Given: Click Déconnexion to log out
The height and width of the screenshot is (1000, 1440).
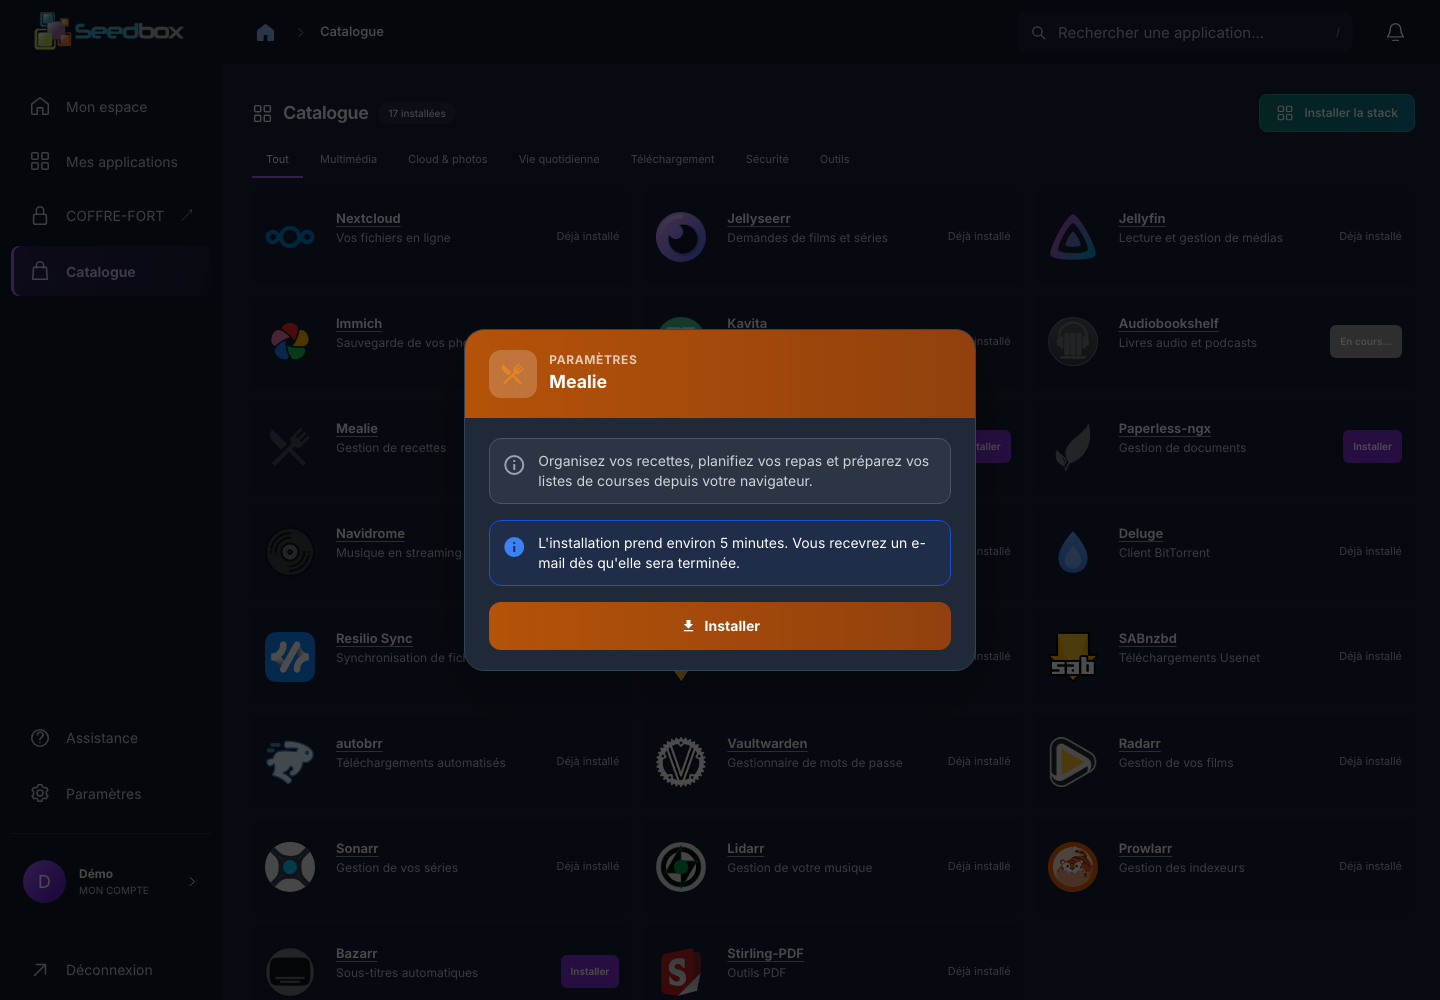Looking at the screenshot, I should (111, 970).
